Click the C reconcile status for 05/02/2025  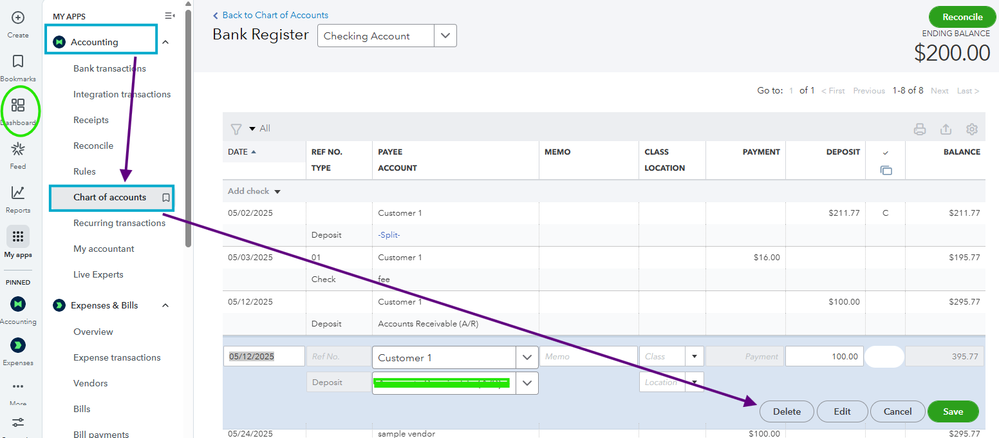(x=885, y=213)
